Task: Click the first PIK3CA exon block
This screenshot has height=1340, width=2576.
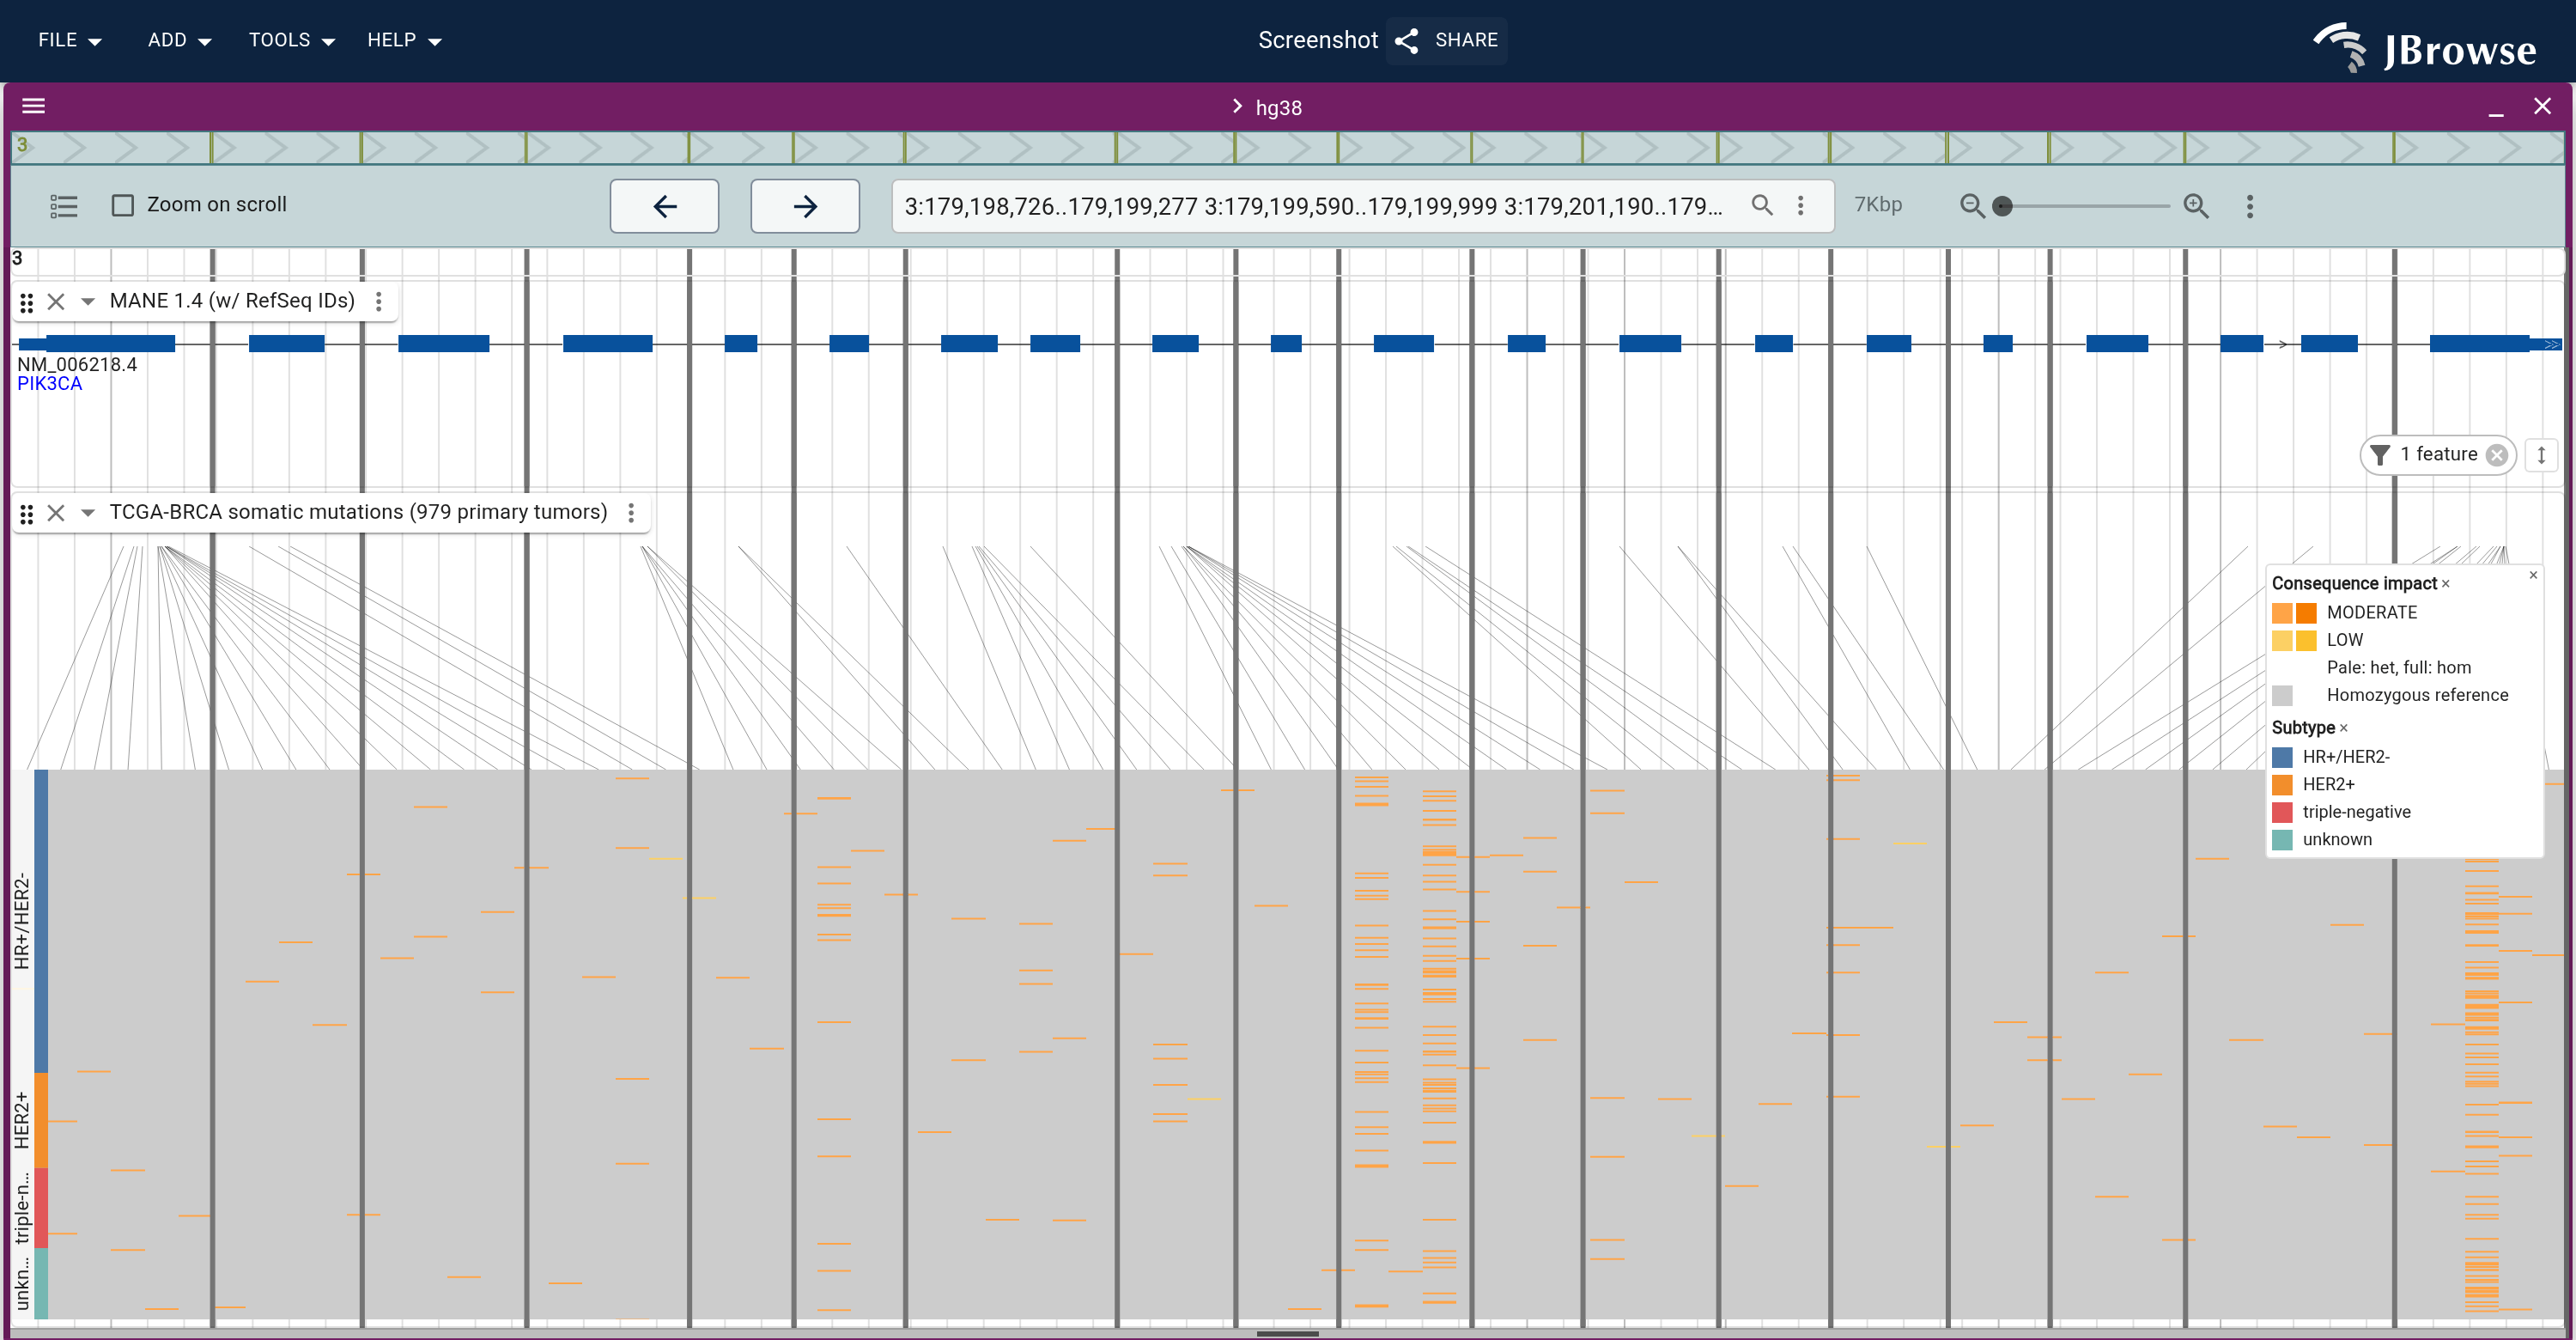Action: (97, 344)
